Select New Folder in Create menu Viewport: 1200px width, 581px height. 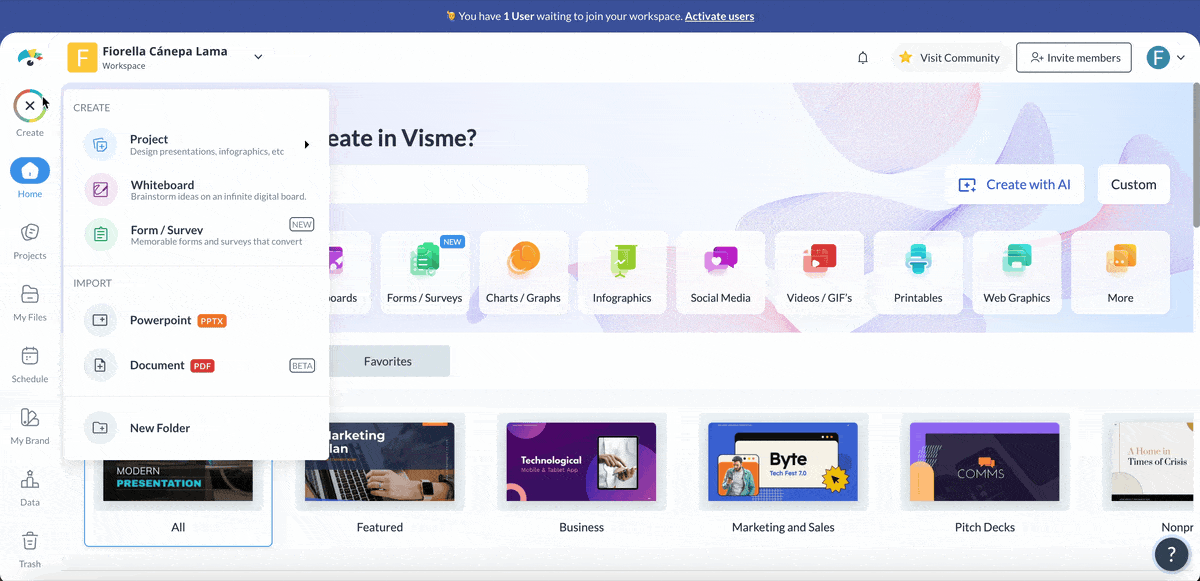160,428
